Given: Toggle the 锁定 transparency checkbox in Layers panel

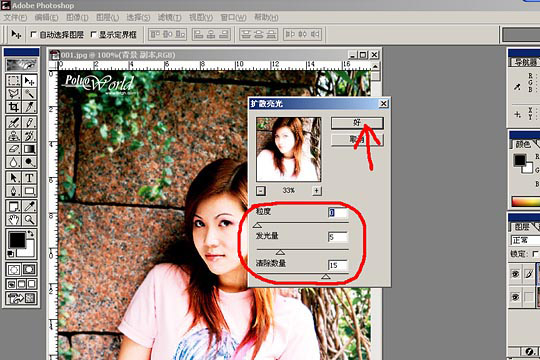Looking at the screenshot, I should (x=535, y=254).
